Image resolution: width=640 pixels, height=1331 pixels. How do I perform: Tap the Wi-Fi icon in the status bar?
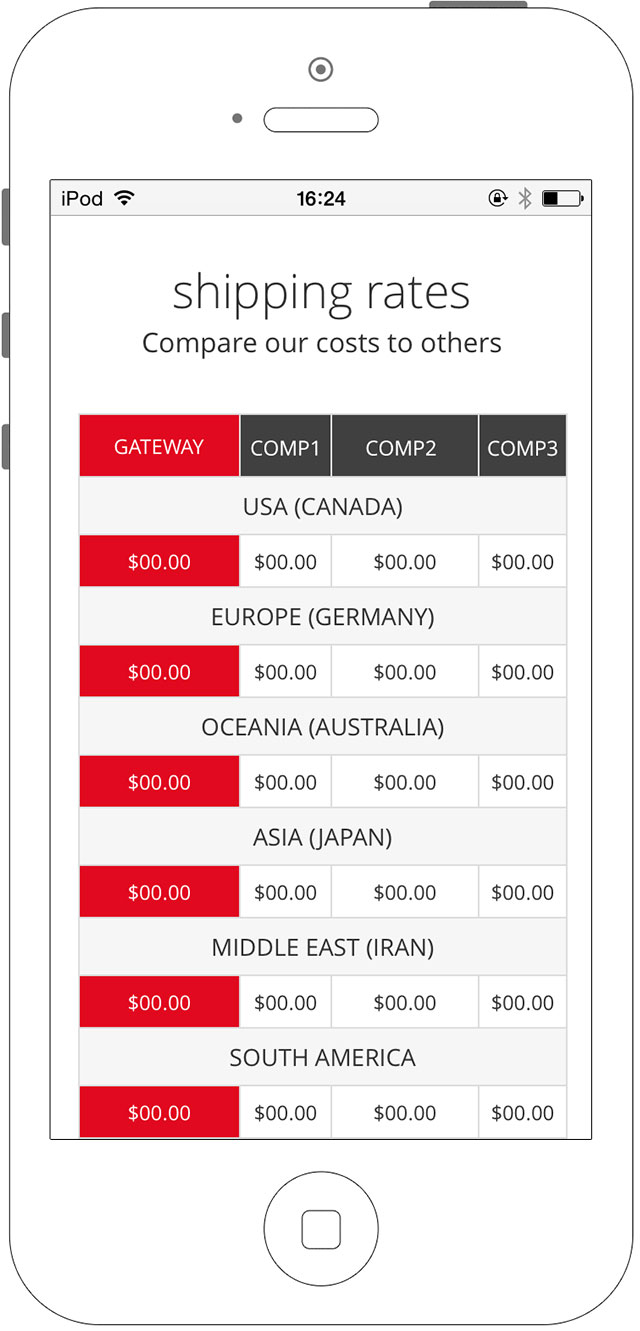(124, 198)
